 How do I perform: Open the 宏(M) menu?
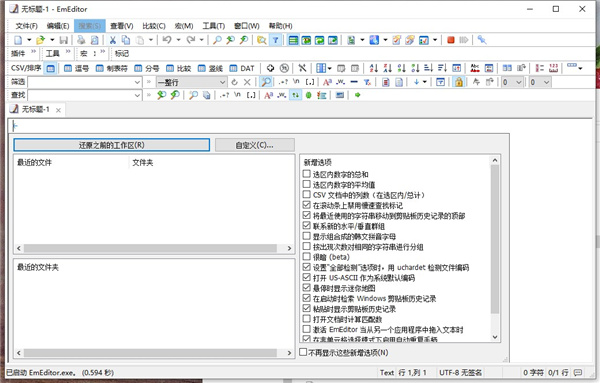[184, 26]
